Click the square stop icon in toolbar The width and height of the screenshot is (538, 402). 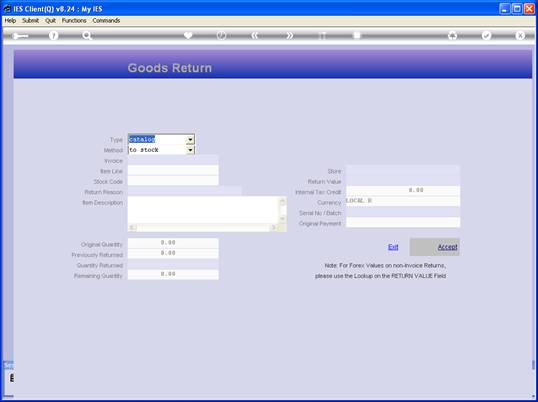[357, 35]
